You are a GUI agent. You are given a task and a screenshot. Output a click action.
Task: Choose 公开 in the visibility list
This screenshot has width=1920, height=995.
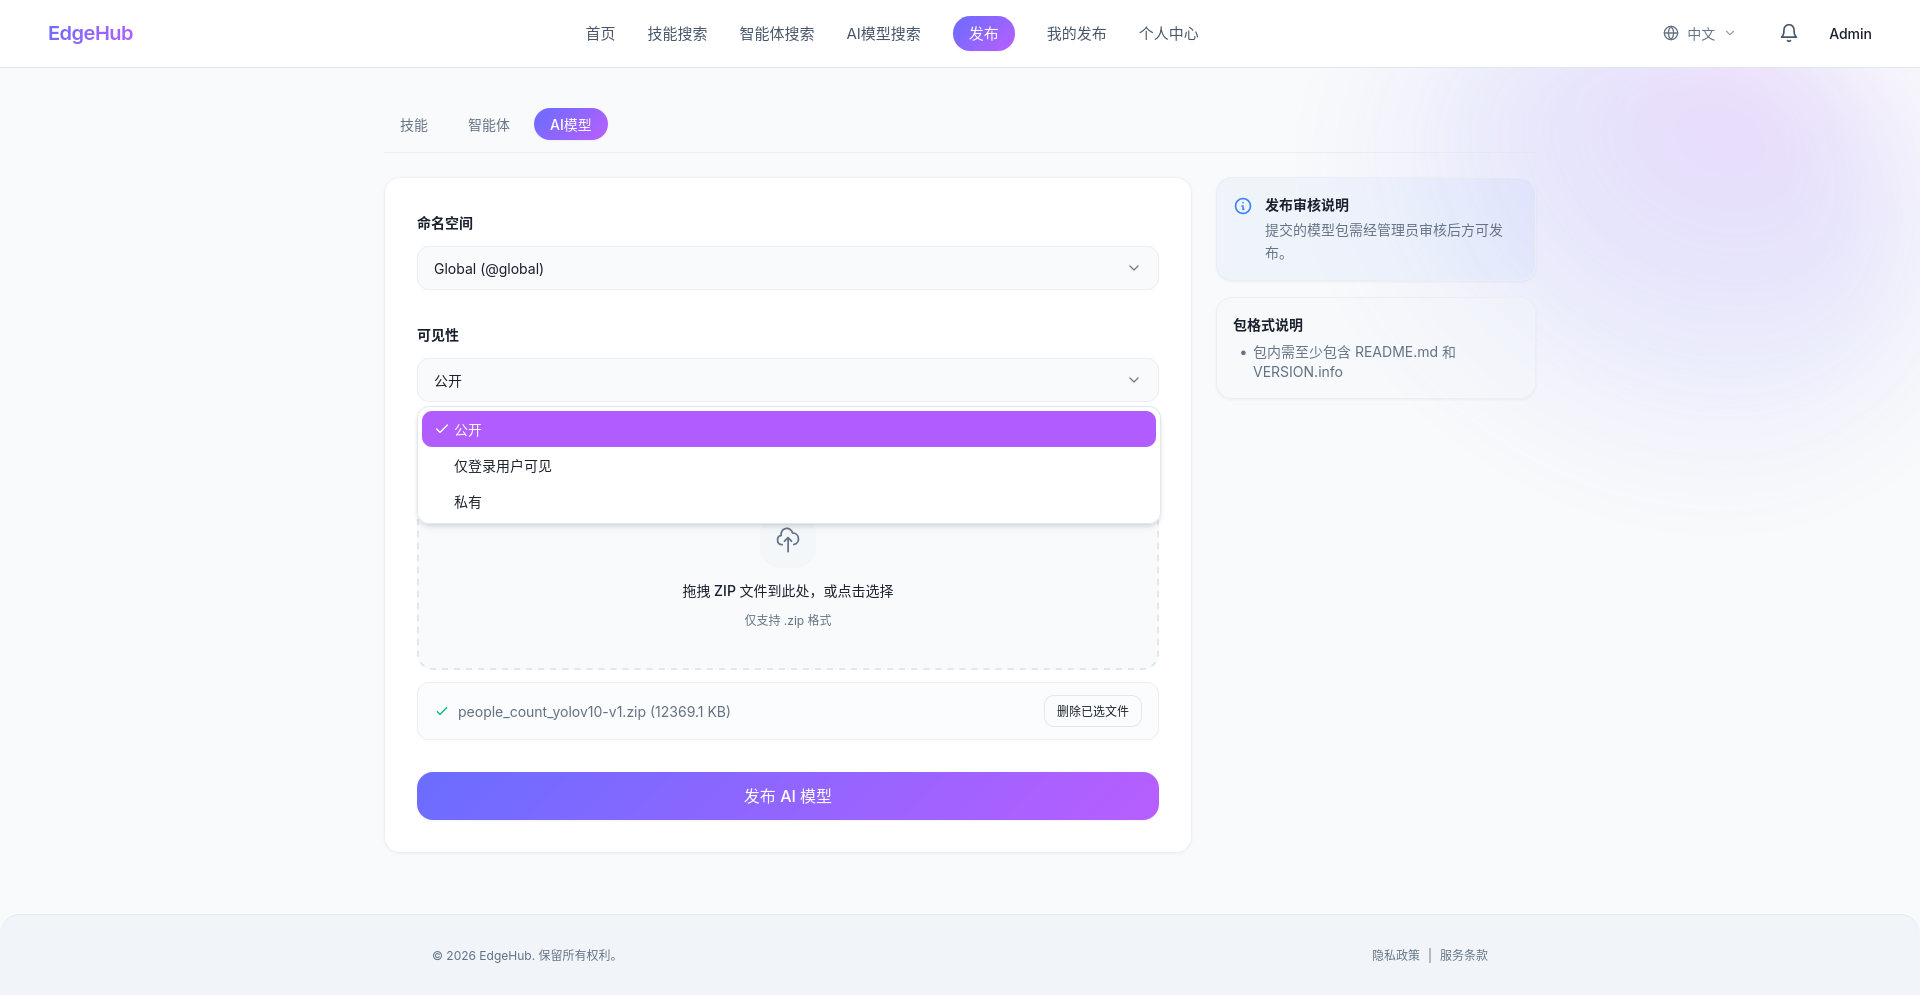point(789,429)
